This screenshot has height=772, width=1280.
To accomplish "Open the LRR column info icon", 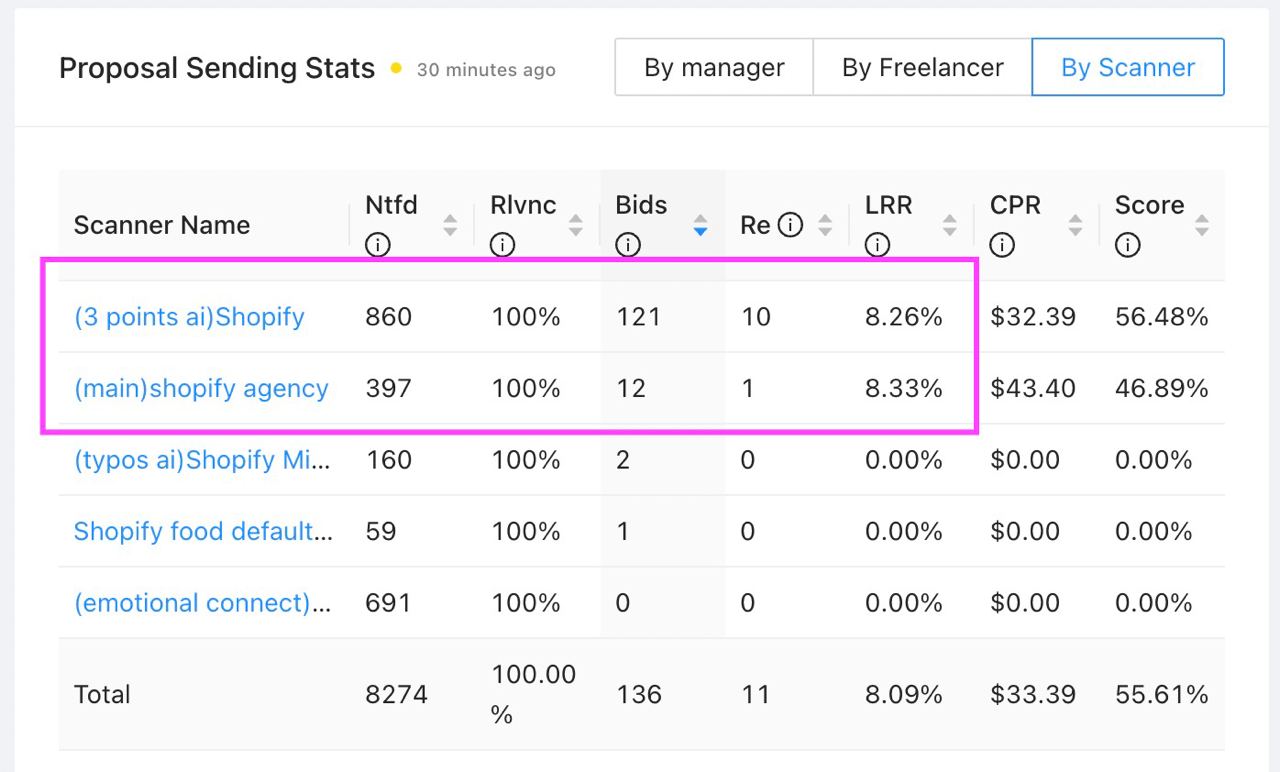I will coord(878,245).
